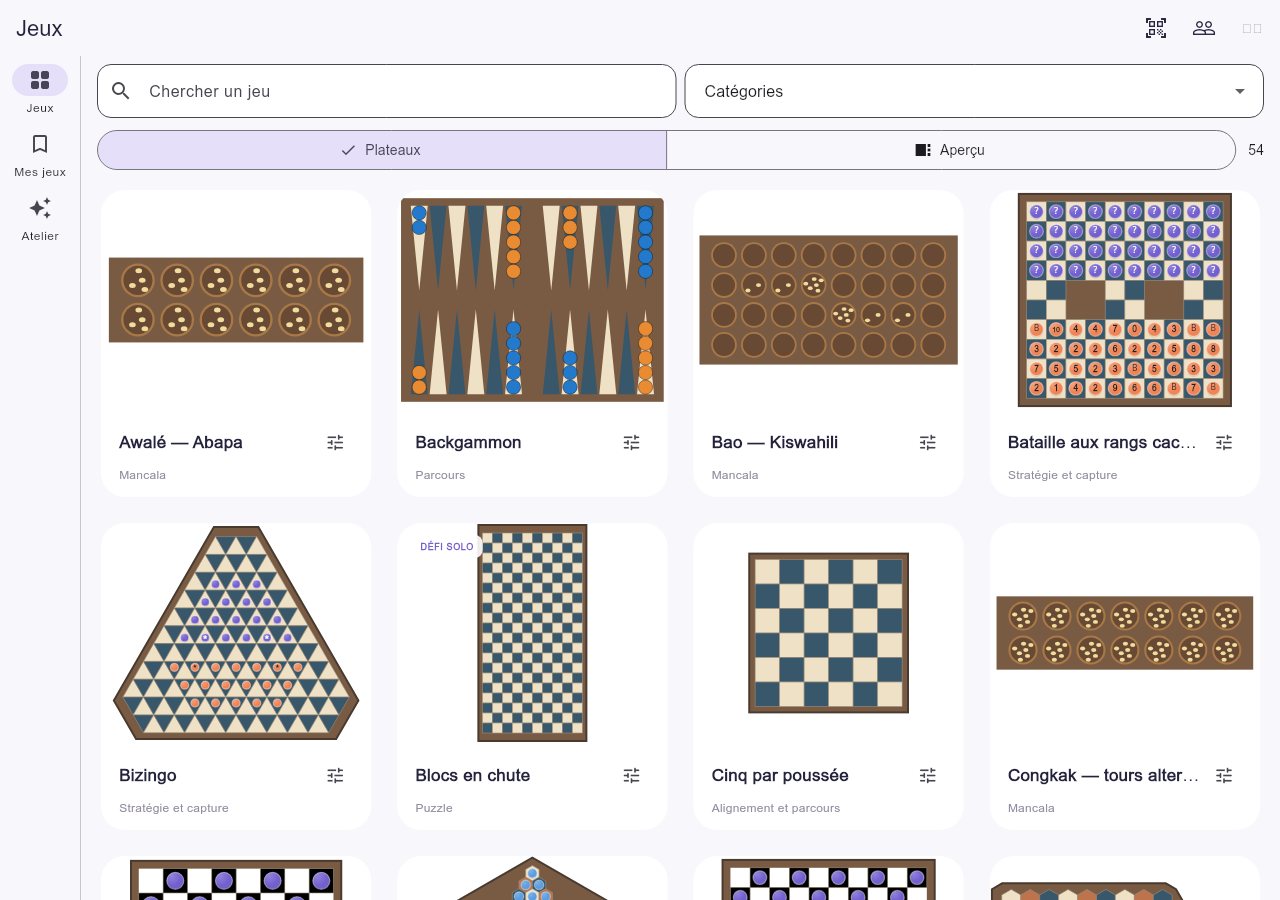Image resolution: width=1280 pixels, height=900 pixels.
Task: Open settings sliders for Bataille aux rangs cachés
Action: click(x=1224, y=442)
